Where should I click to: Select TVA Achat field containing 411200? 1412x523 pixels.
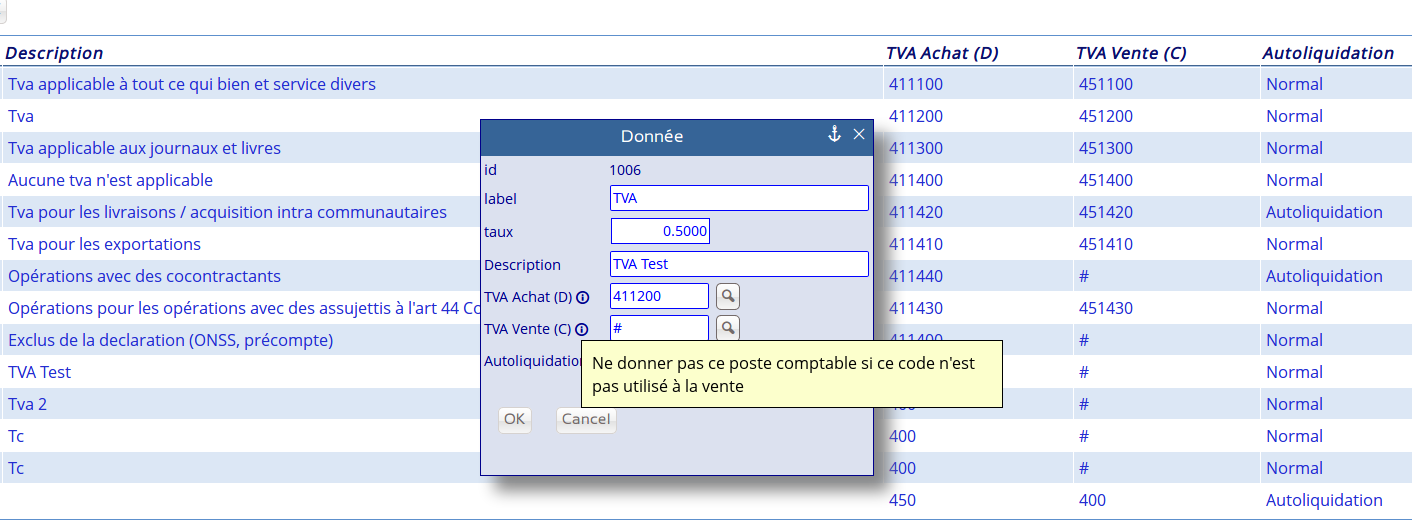[x=659, y=296]
